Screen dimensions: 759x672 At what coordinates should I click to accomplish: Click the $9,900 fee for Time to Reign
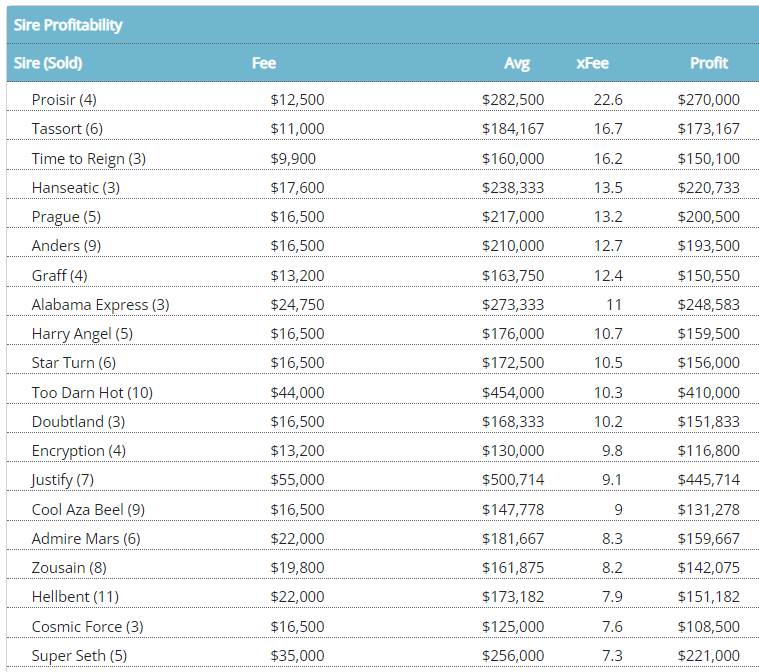(x=293, y=159)
